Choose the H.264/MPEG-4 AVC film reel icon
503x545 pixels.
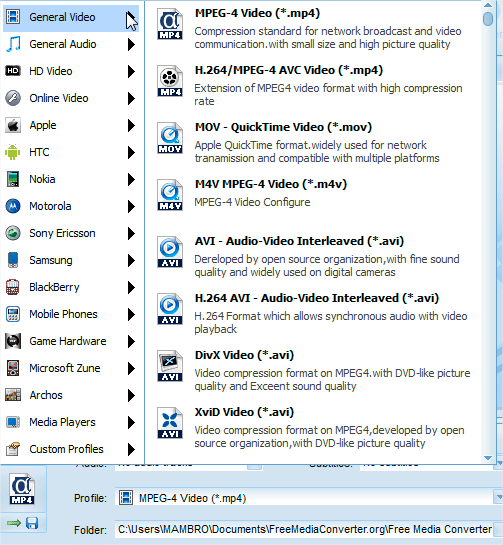point(170,81)
